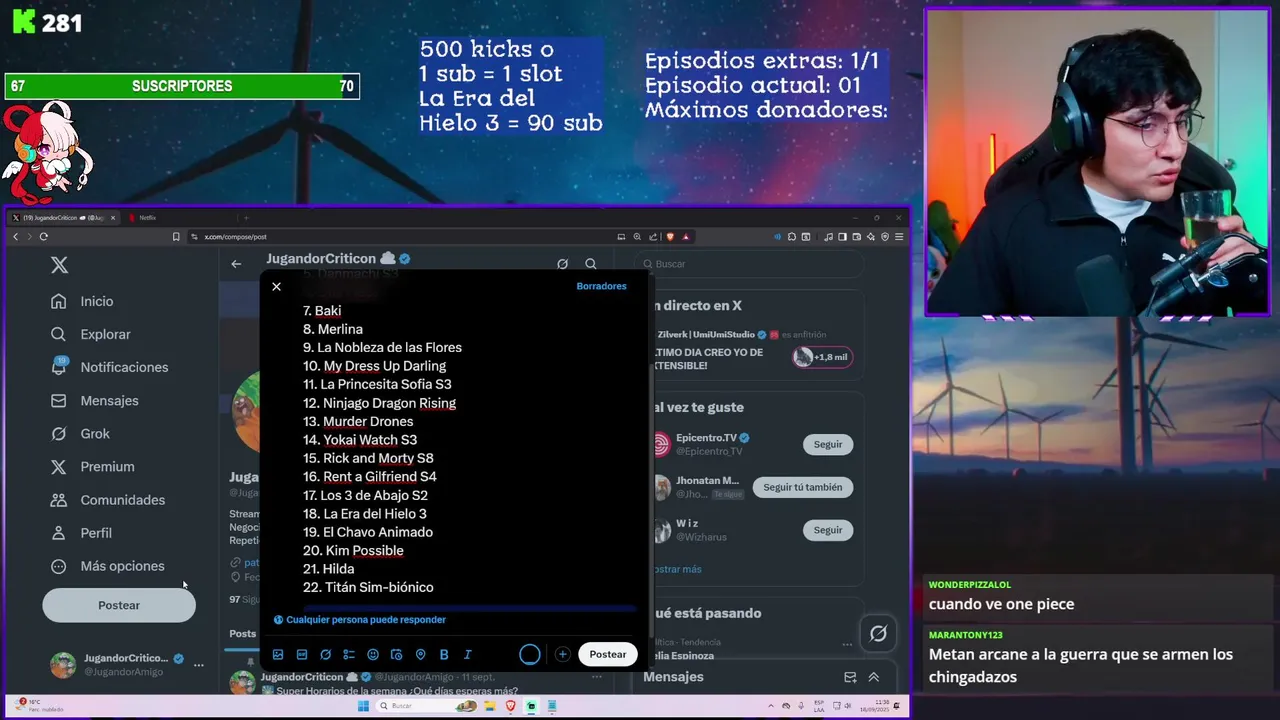Bookmark this page icon
The image size is (1280, 720).
pos(176,237)
